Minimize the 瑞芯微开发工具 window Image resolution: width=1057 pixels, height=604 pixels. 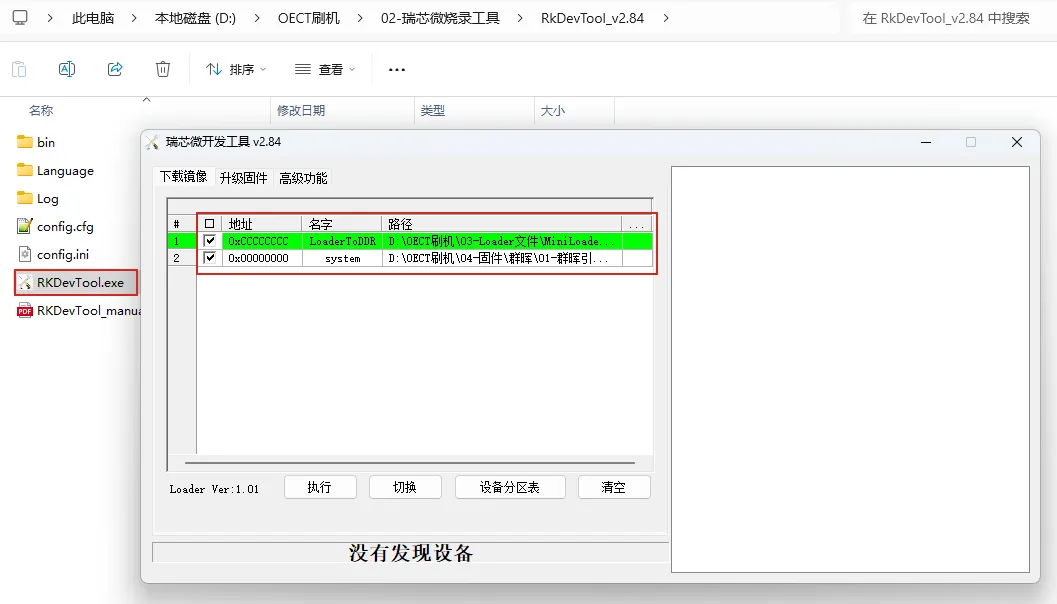click(926, 142)
